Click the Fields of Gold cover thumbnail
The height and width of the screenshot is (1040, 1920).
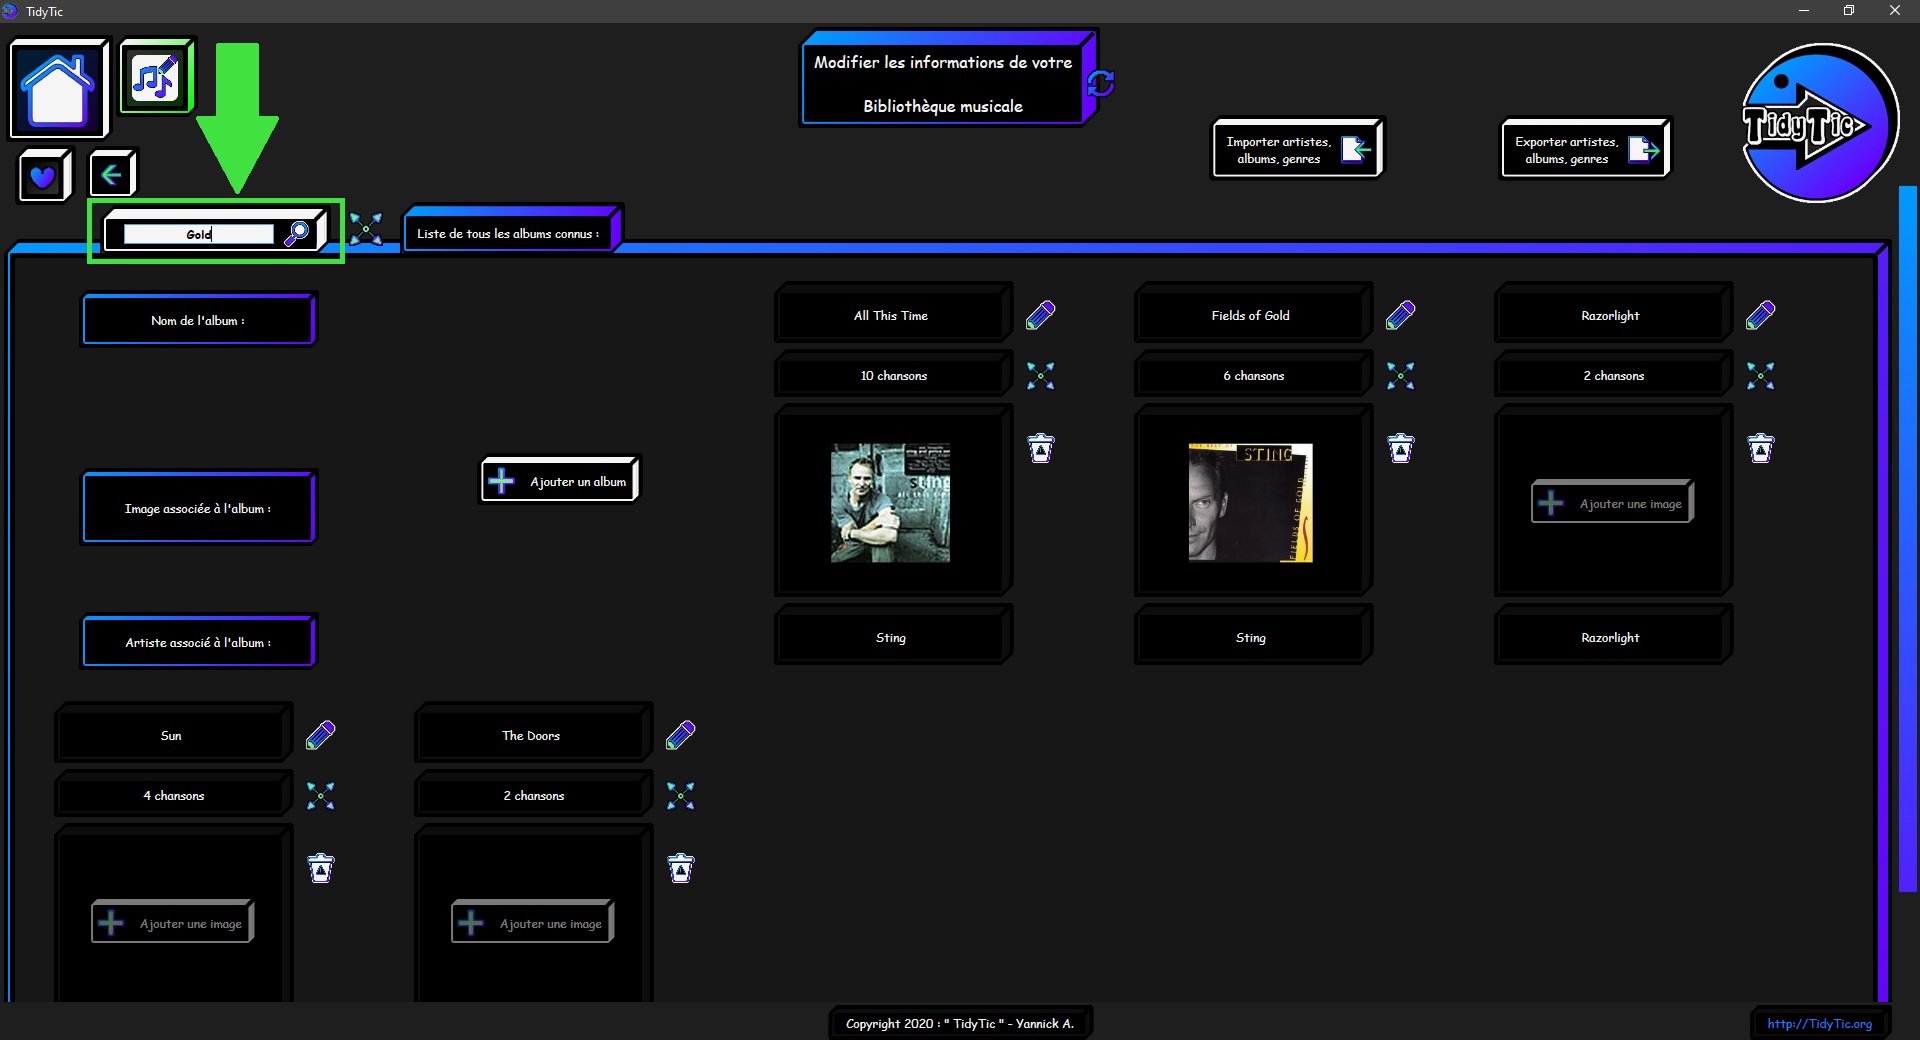pos(1250,502)
